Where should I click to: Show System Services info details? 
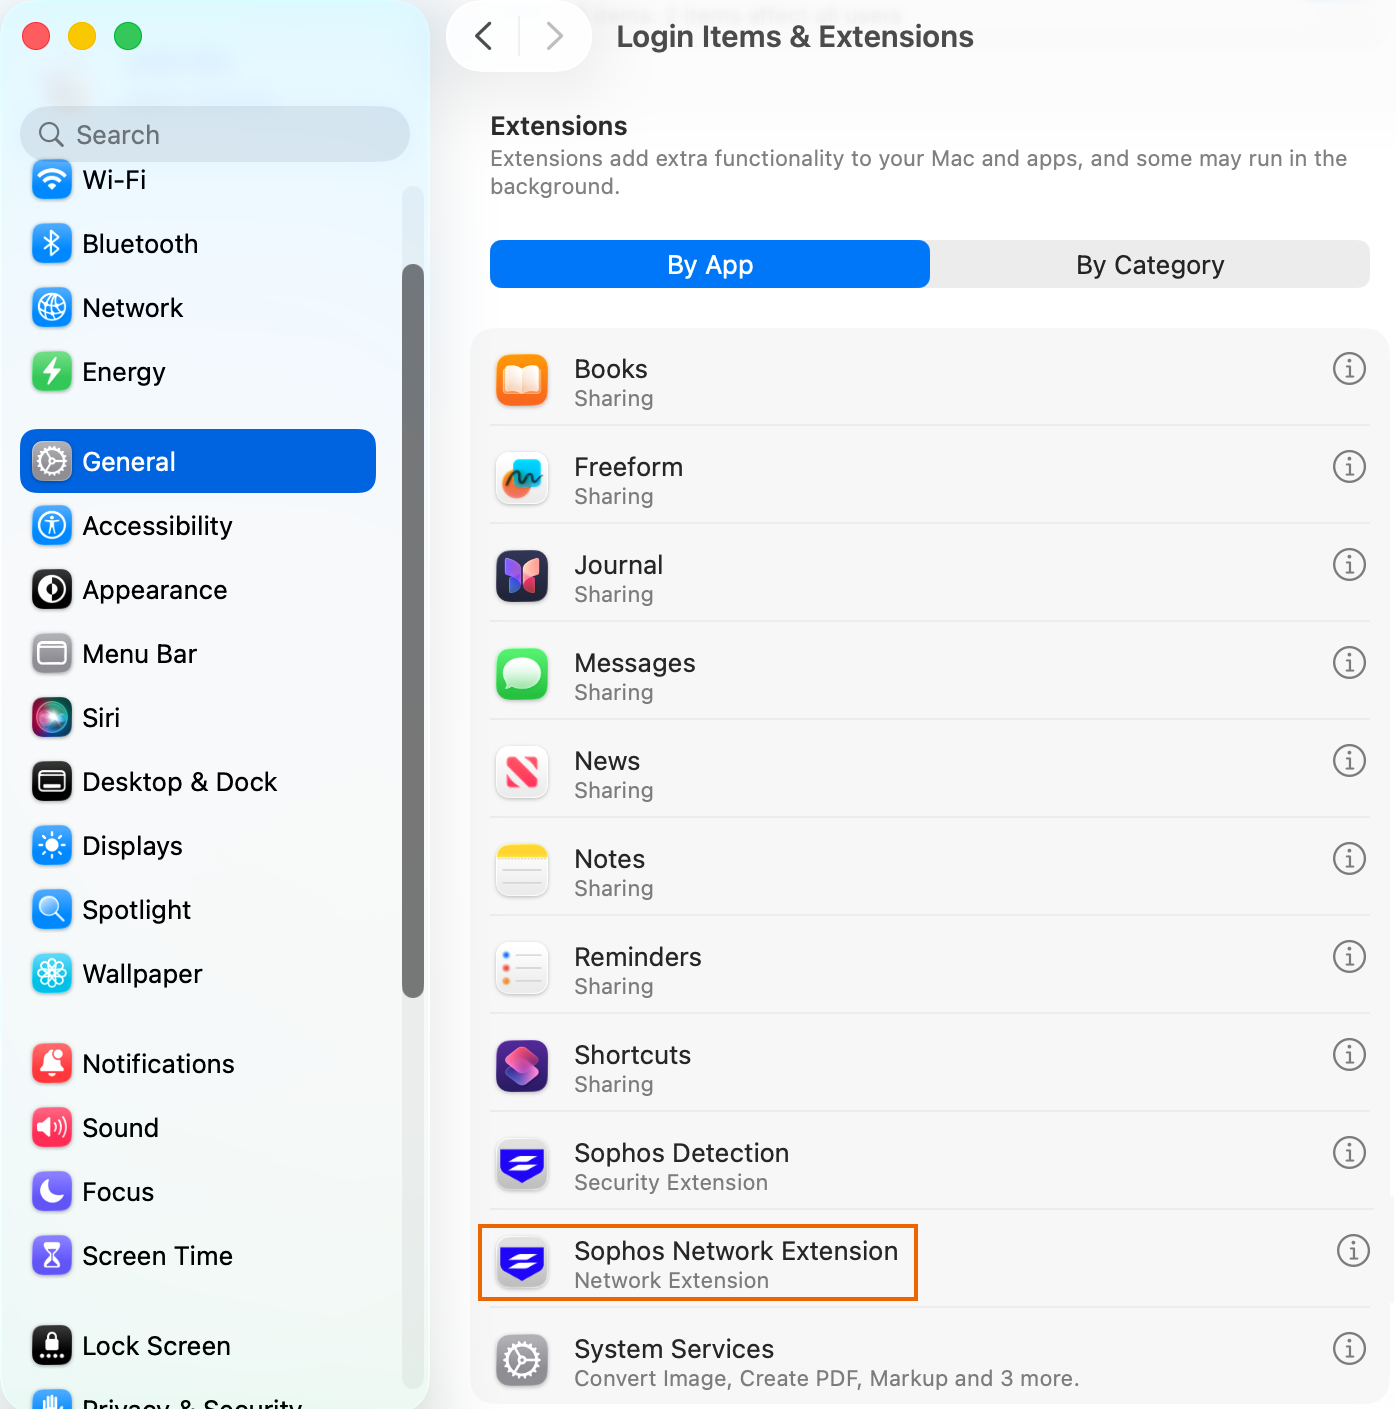1349,1349
